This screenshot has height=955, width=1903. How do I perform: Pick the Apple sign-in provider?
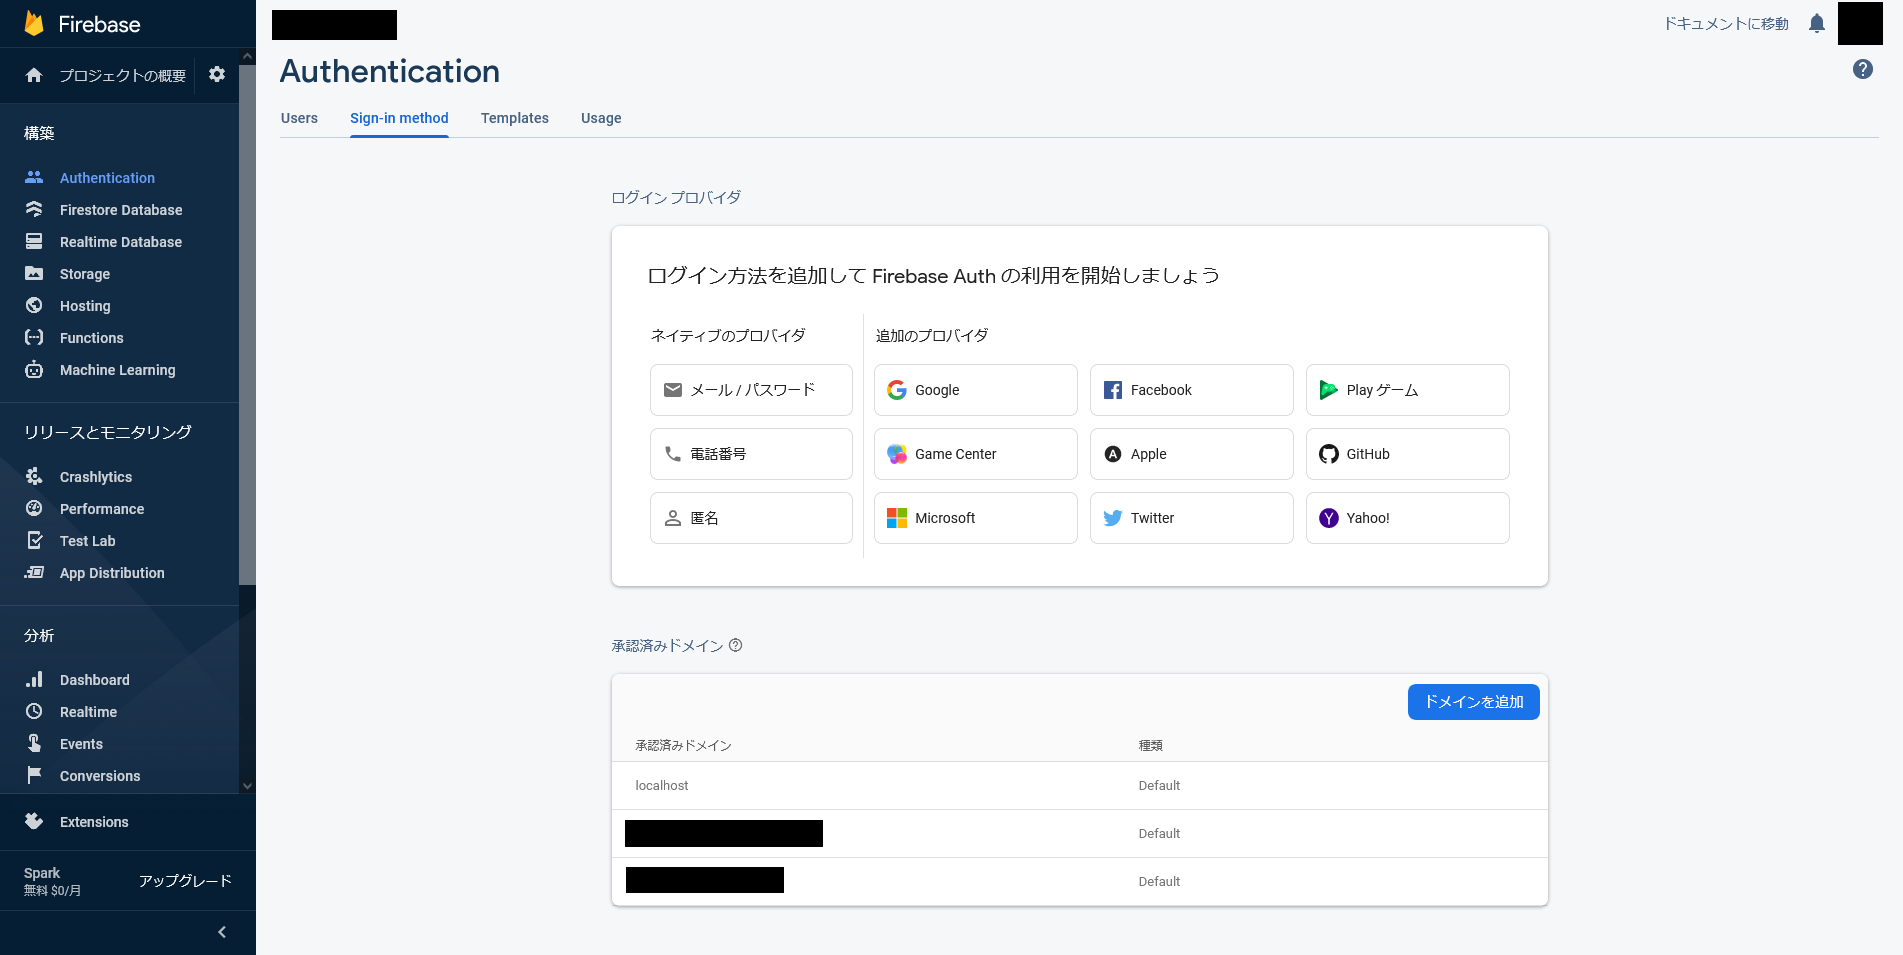(x=1190, y=454)
